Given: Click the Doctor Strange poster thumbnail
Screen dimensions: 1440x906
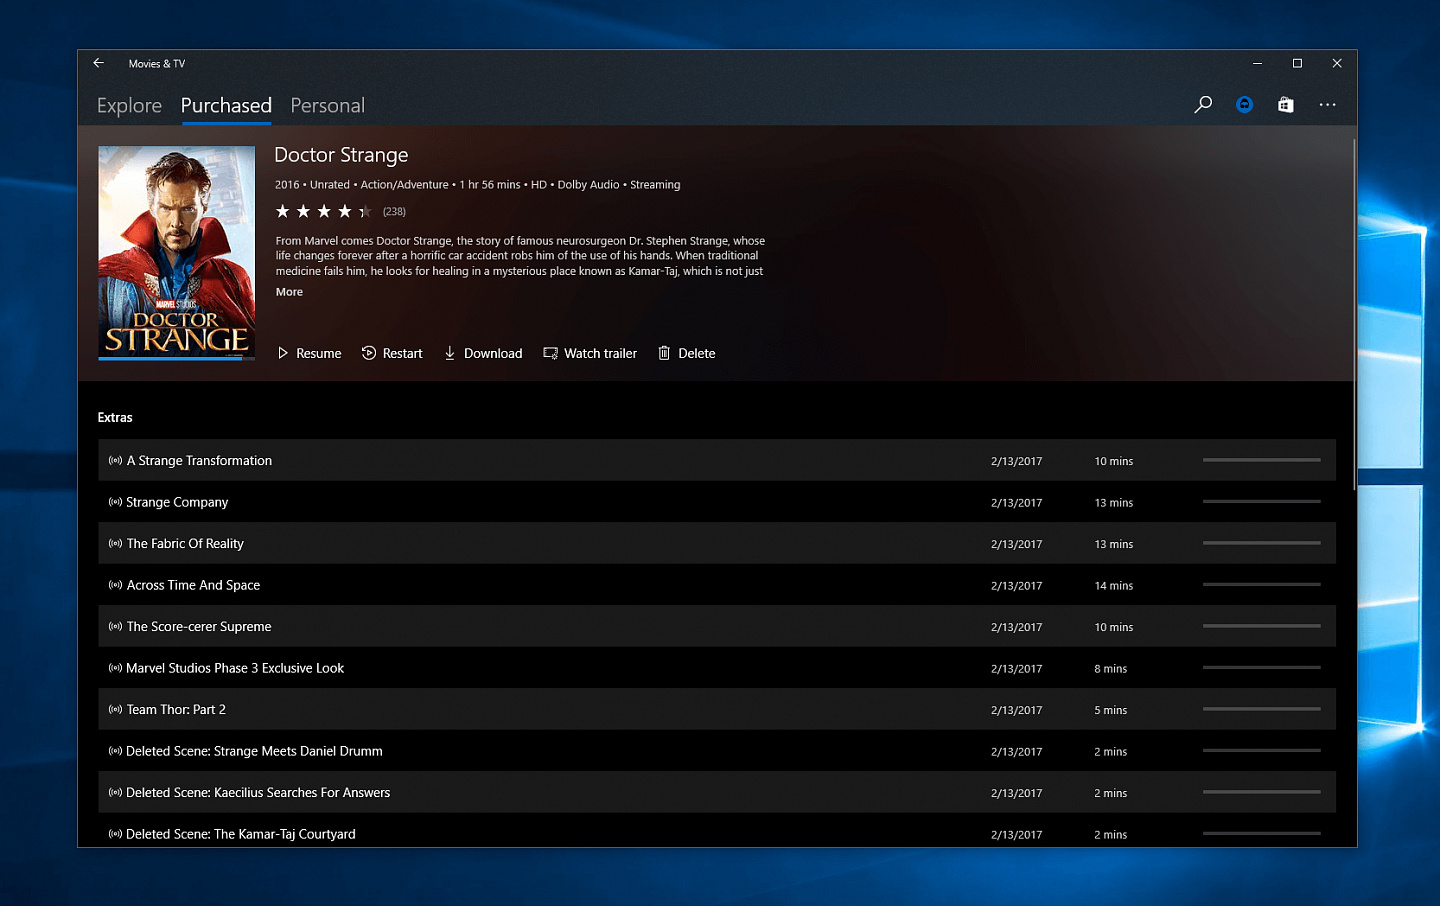Looking at the screenshot, I should [x=176, y=252].
